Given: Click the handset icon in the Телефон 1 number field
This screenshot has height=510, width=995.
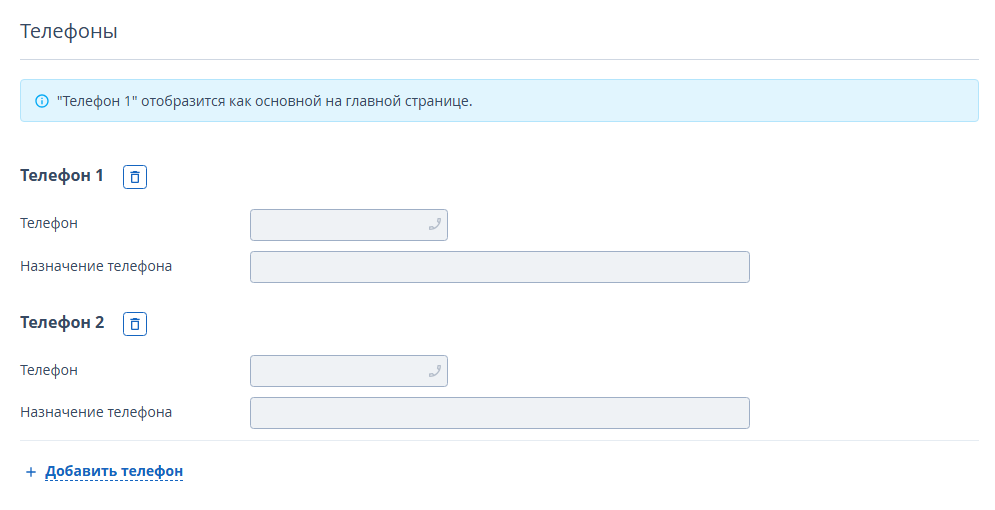Looking at the screenshot, I should 435,225.
